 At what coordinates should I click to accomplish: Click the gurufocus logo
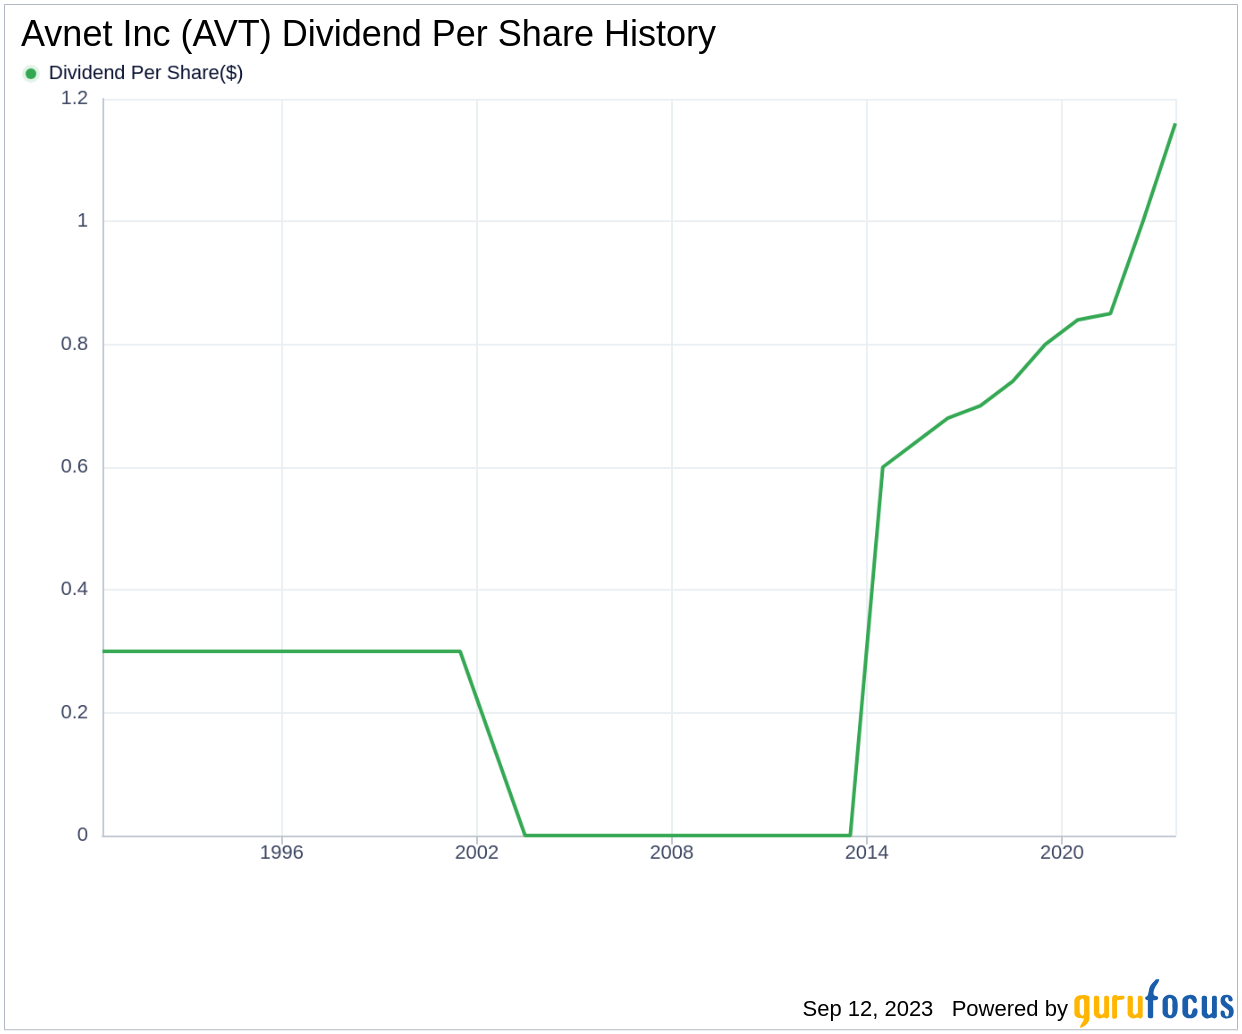1154,1004
